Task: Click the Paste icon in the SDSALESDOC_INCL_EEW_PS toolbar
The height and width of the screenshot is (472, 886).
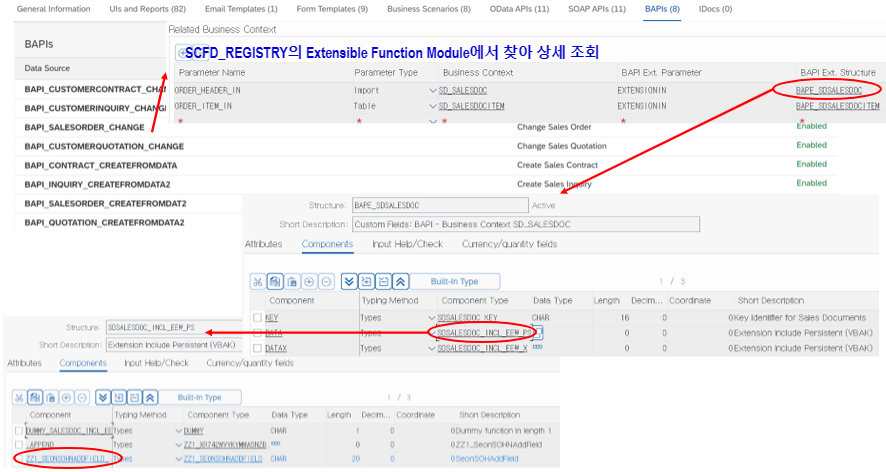Action: click(51, 398)
